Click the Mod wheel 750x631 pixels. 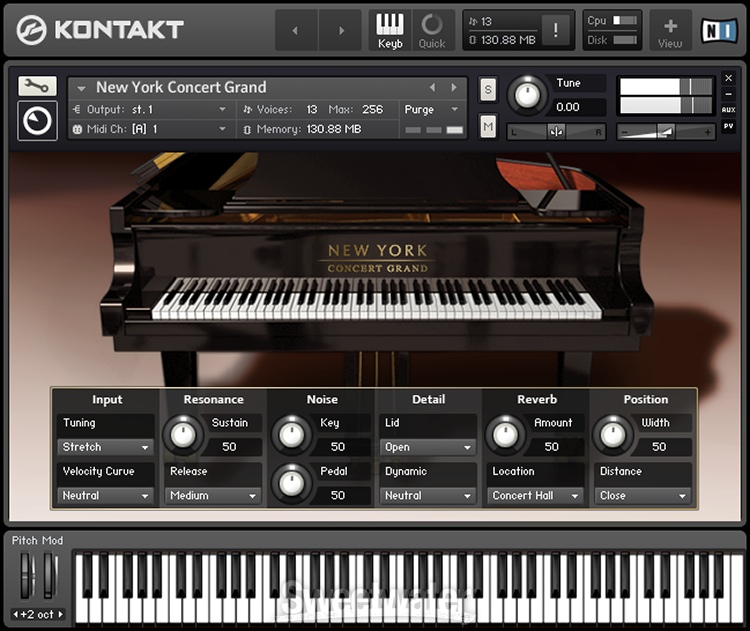pyautogui.click(x=50, y=576)
